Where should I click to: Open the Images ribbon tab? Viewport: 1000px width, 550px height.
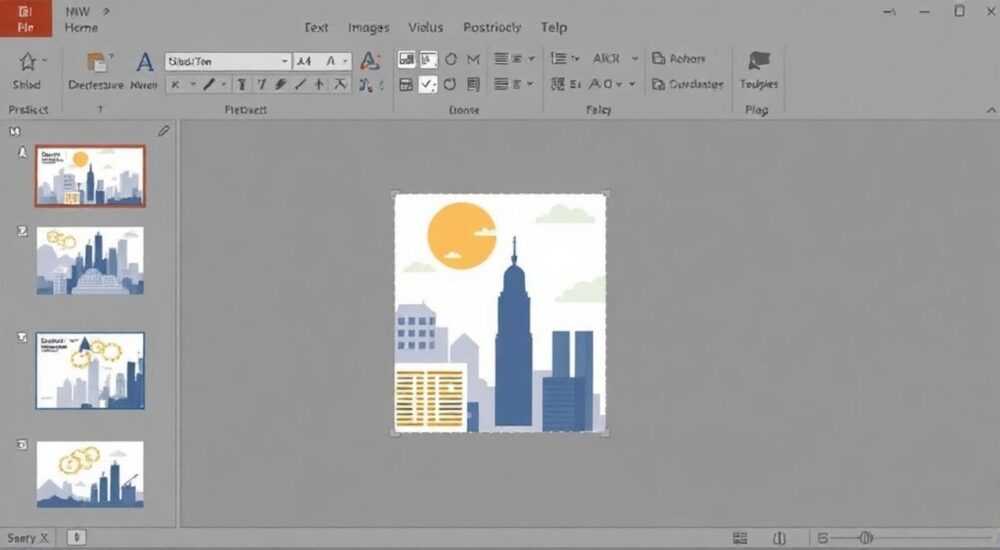[369, 27]
